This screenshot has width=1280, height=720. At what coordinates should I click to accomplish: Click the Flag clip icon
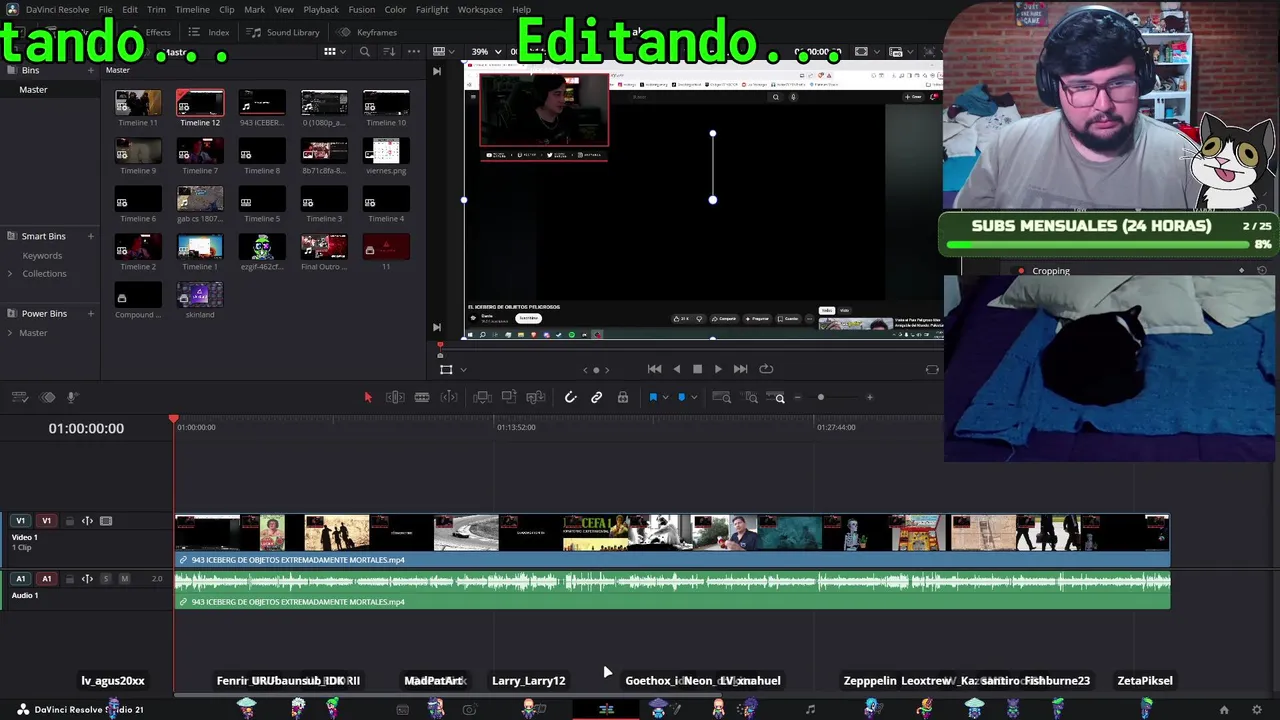653,397
